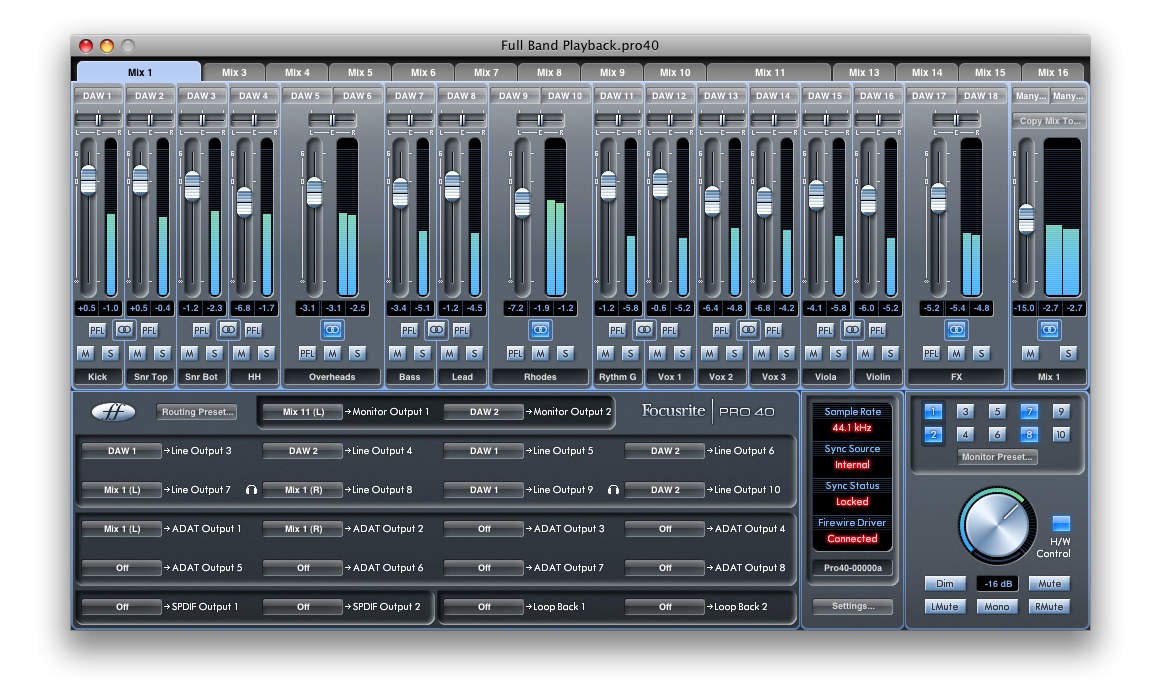The height and width of the screenshot is (699, 1166).
Task: Click the headphone icon beside Line Output 9
Action: (x=613, y=490)
